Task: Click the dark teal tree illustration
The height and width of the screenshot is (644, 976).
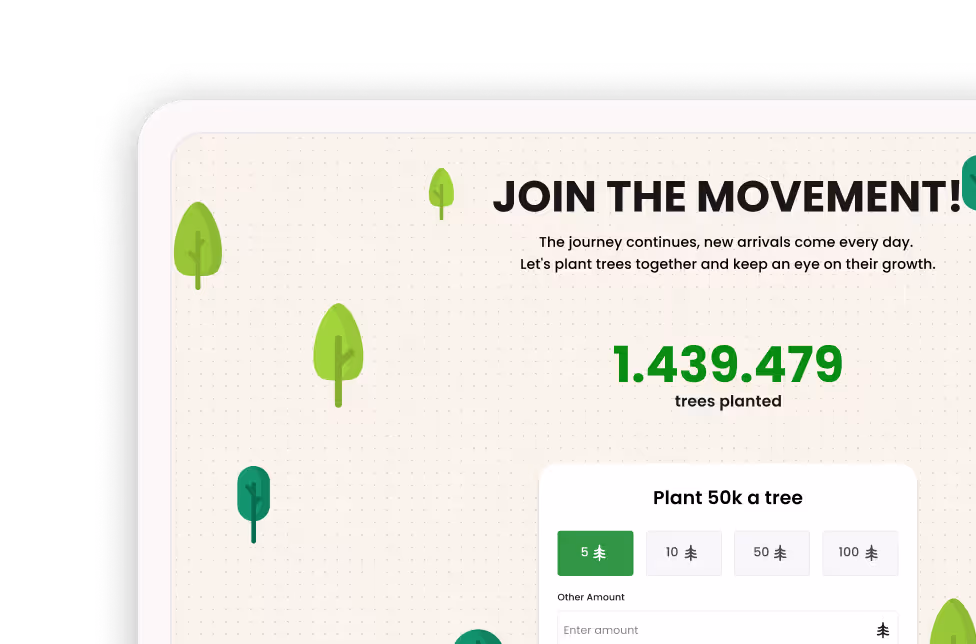Action: (253, 504)
